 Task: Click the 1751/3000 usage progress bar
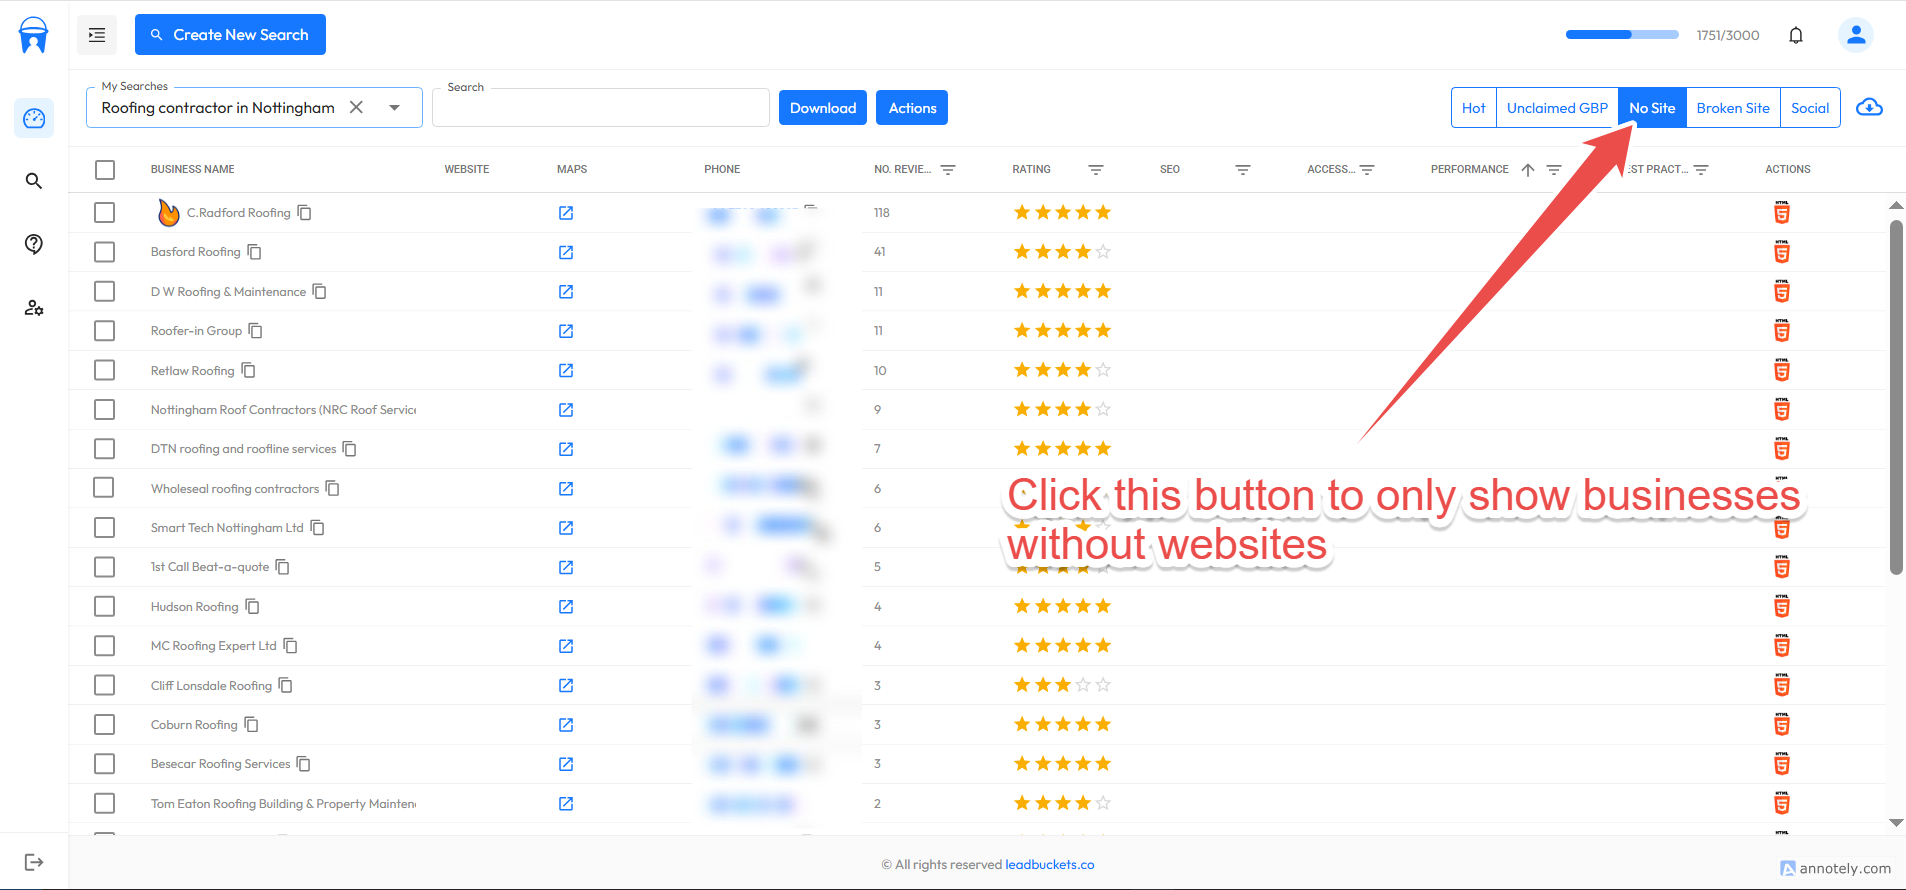pos(1622,35)
